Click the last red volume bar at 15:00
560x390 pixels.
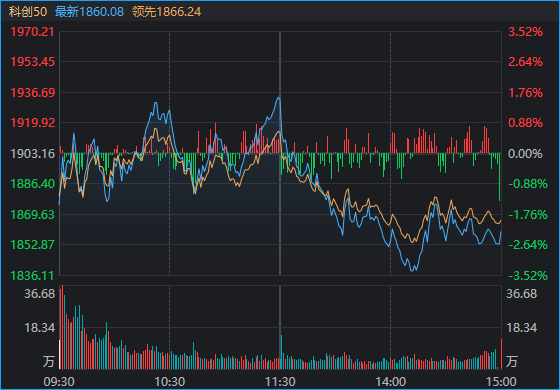[x=501, y=354]
